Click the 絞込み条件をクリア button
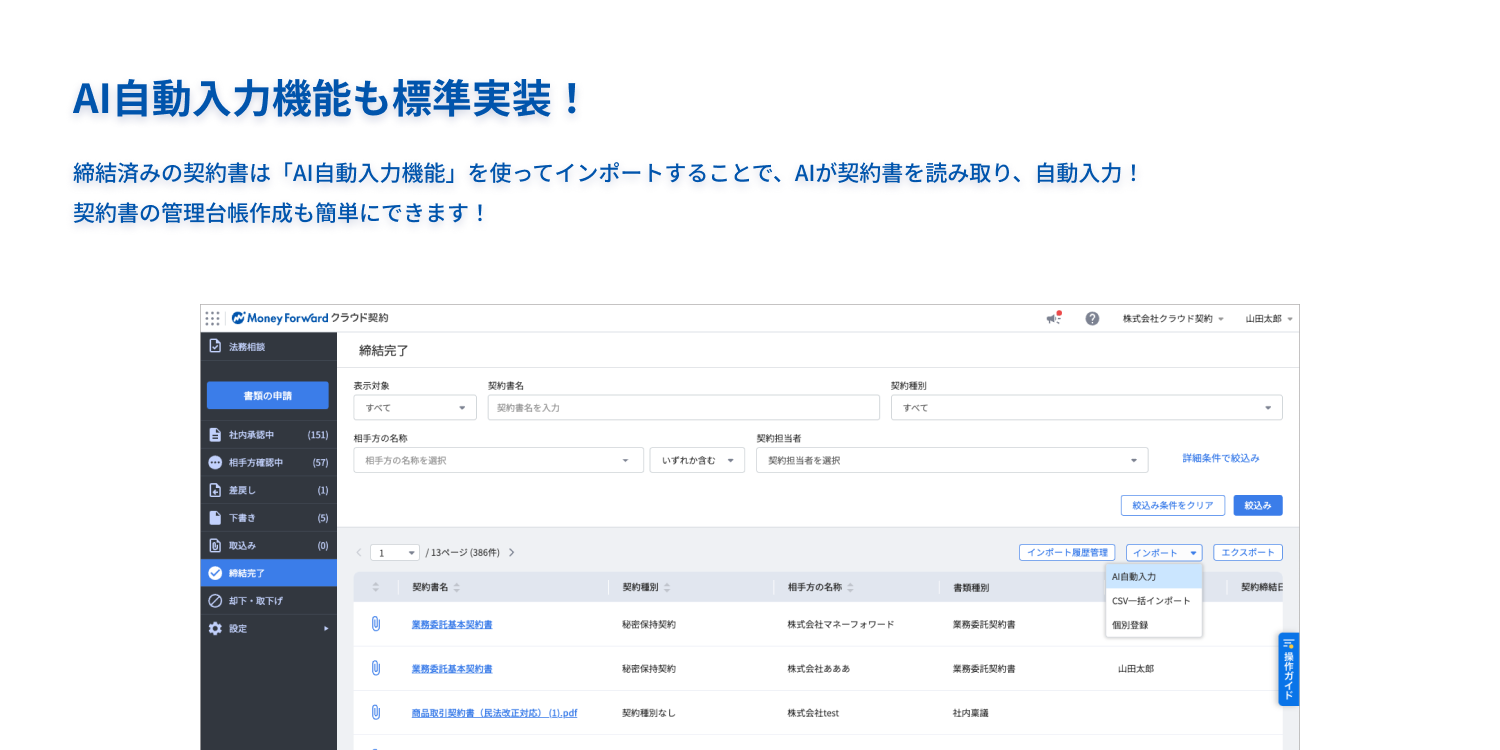1500x750 pixels. [1173, 505]
